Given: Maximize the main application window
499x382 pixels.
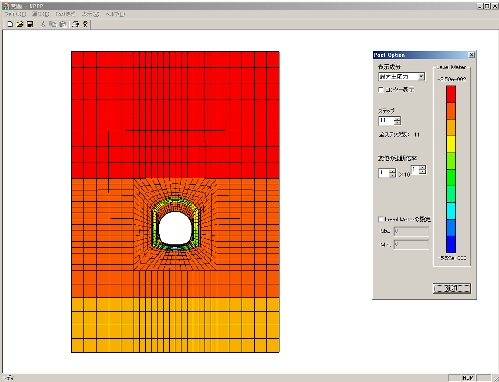Looking at the screenshot, I should point(487,6).
